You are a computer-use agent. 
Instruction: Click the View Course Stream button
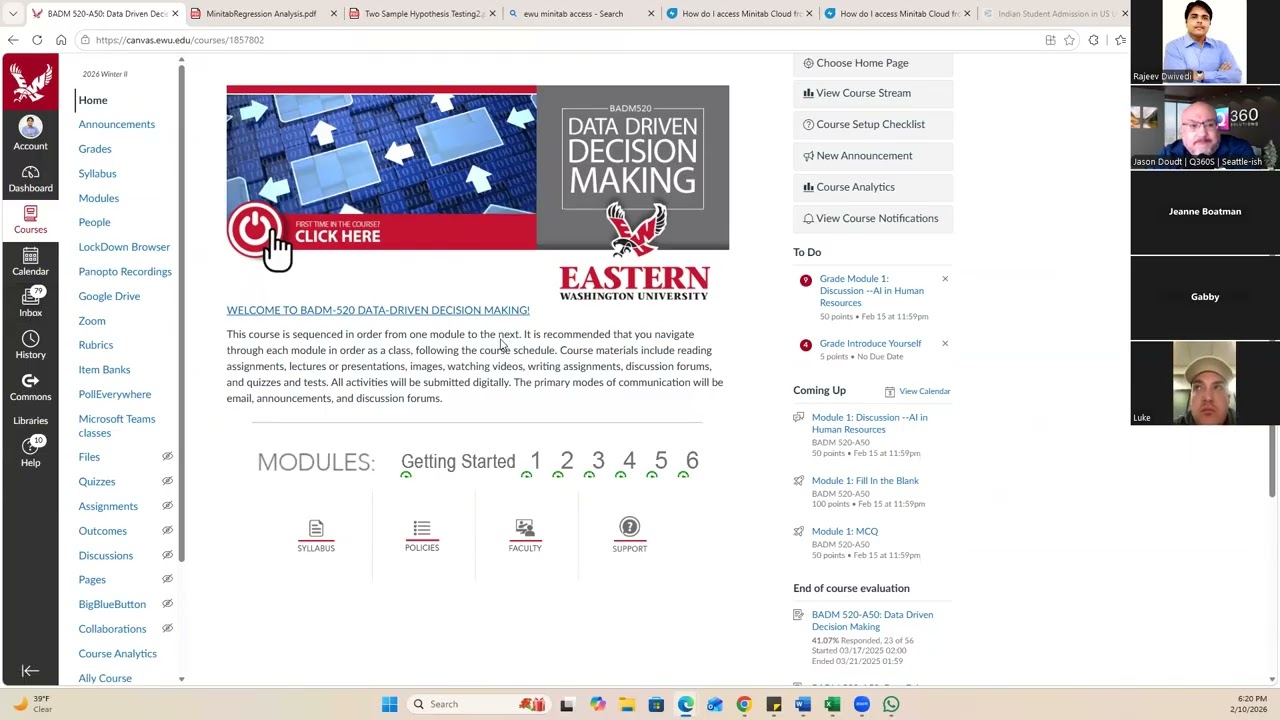(873, 93)
